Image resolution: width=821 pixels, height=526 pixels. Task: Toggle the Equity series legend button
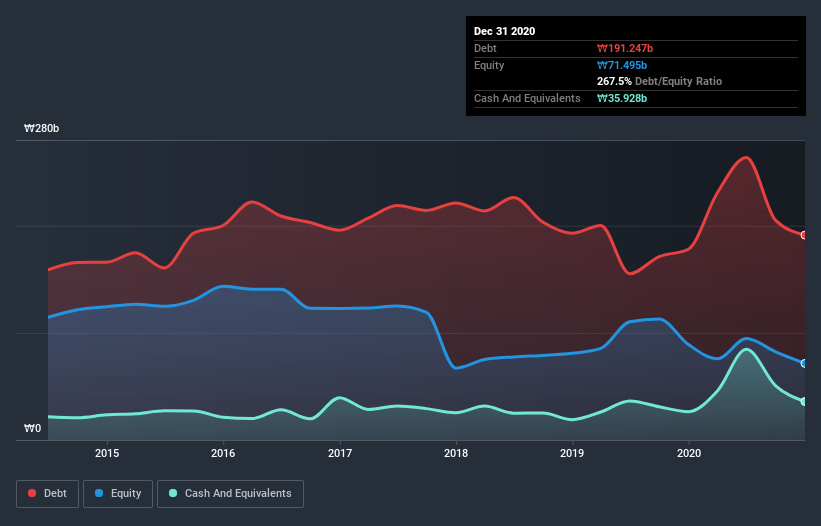tap(118, 494)
